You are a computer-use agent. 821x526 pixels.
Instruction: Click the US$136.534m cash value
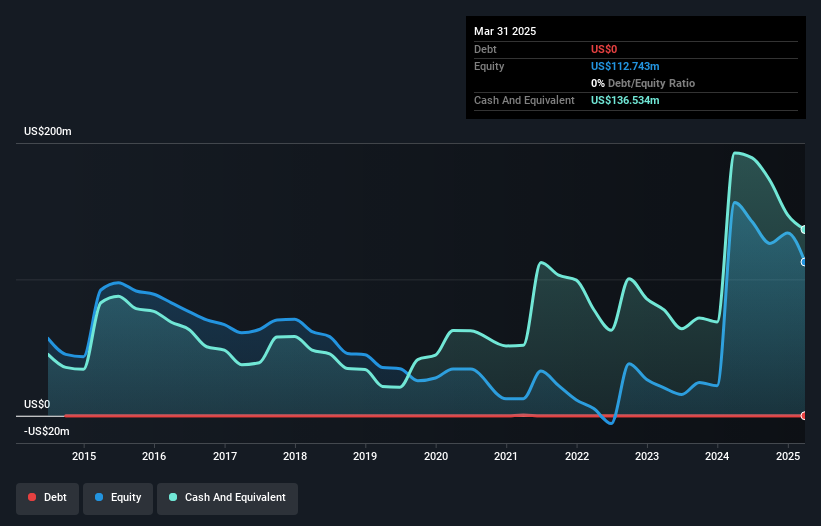pyautogui.click(x=625, y=100)
